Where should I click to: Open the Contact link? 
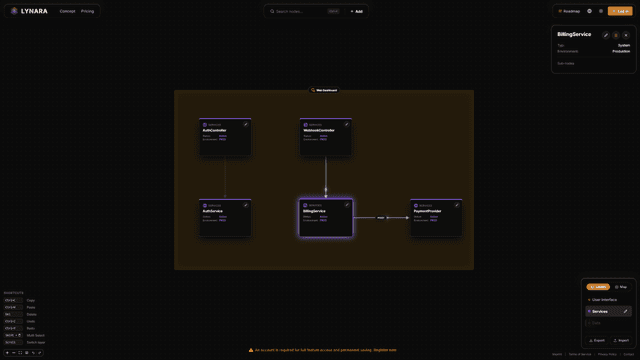(x=629, y=354)
